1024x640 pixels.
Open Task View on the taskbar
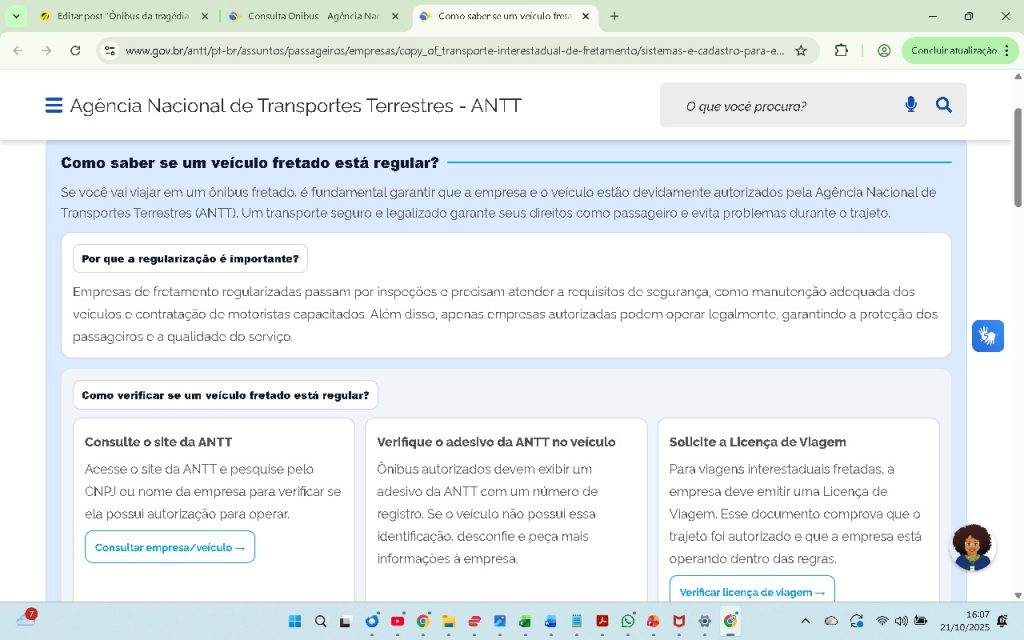[x=346, y=620]
